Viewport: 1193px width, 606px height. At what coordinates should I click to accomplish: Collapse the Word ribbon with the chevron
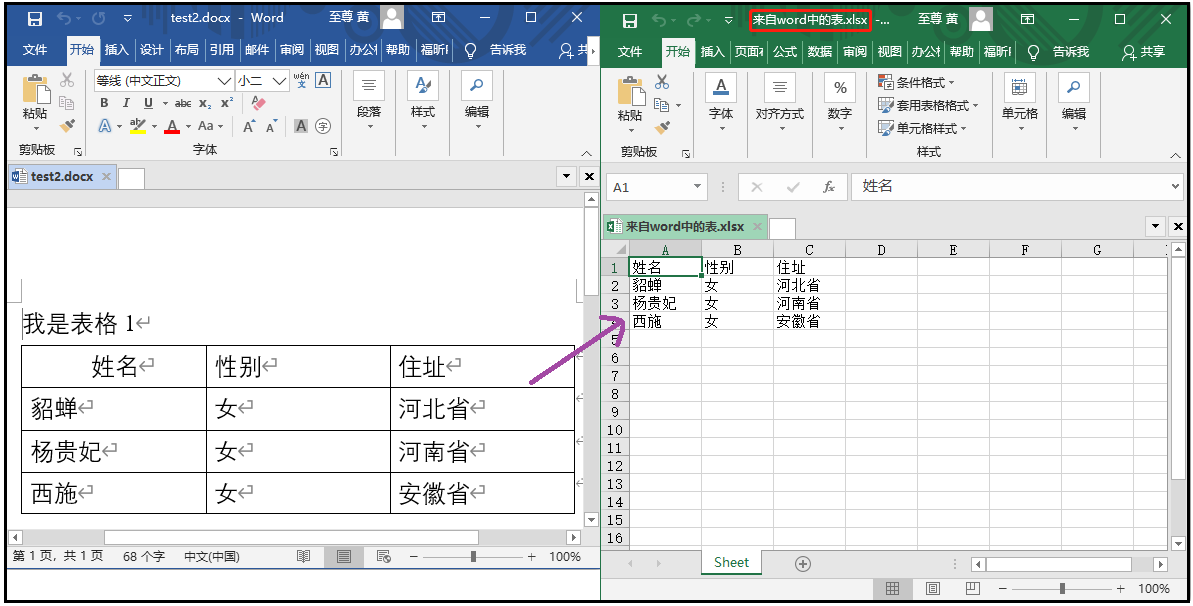coord(587,152)
